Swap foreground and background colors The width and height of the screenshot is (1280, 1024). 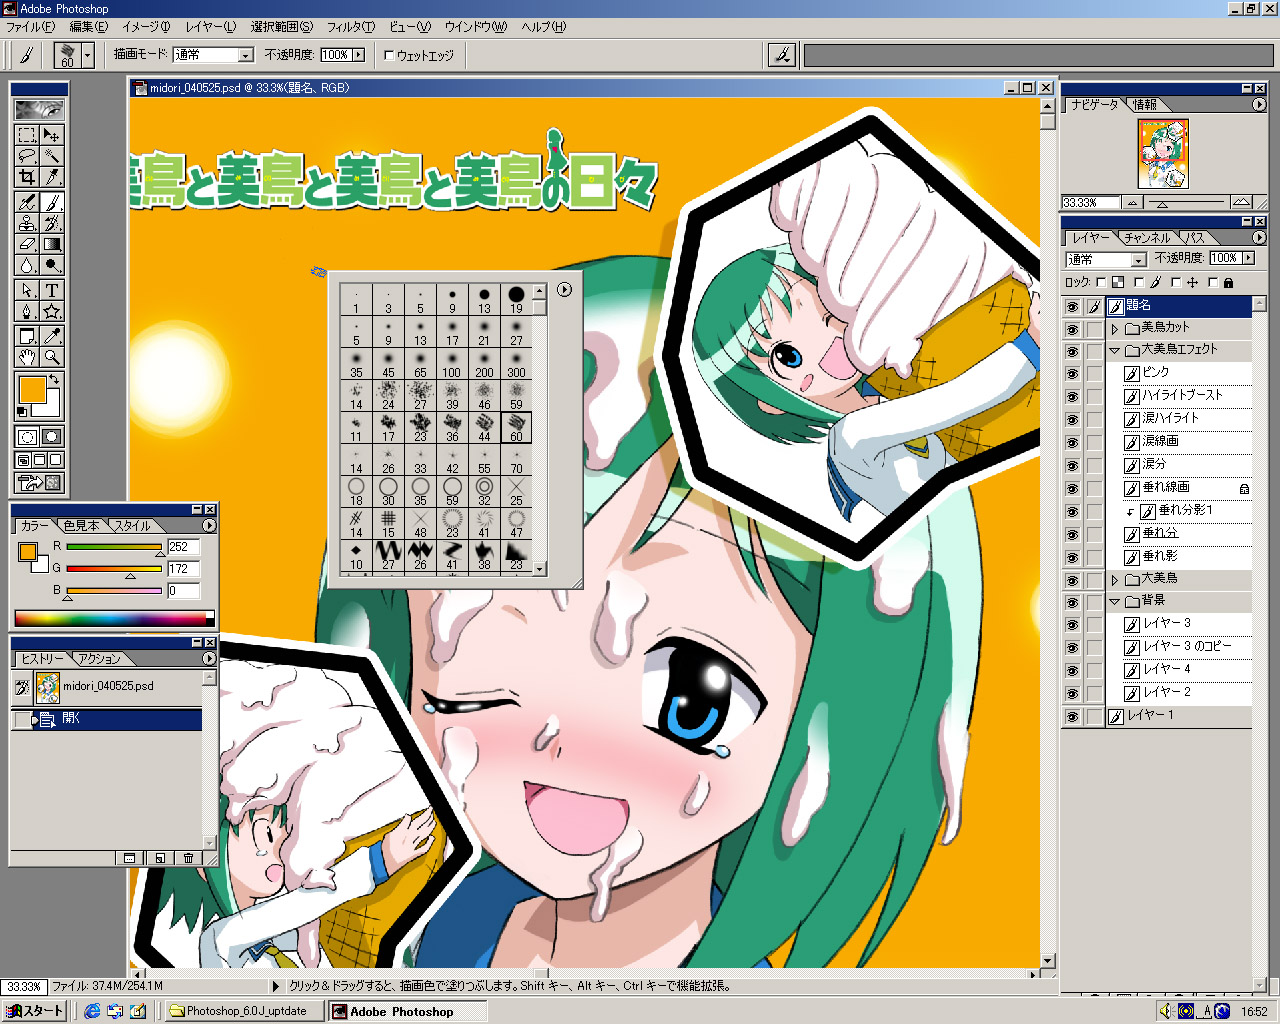tap(55, 380)
